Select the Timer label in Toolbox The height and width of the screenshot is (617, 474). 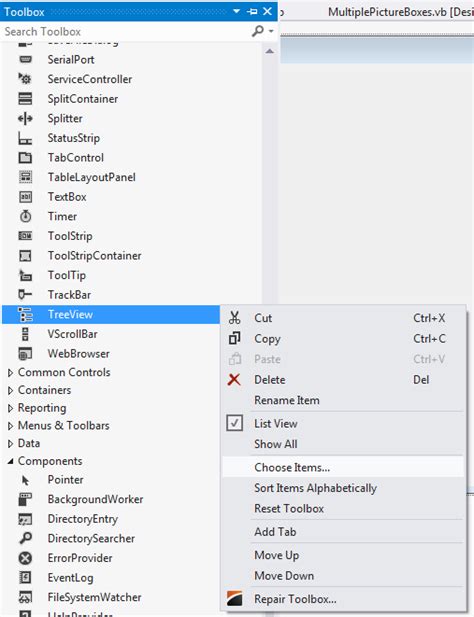(x=62, y=216)
